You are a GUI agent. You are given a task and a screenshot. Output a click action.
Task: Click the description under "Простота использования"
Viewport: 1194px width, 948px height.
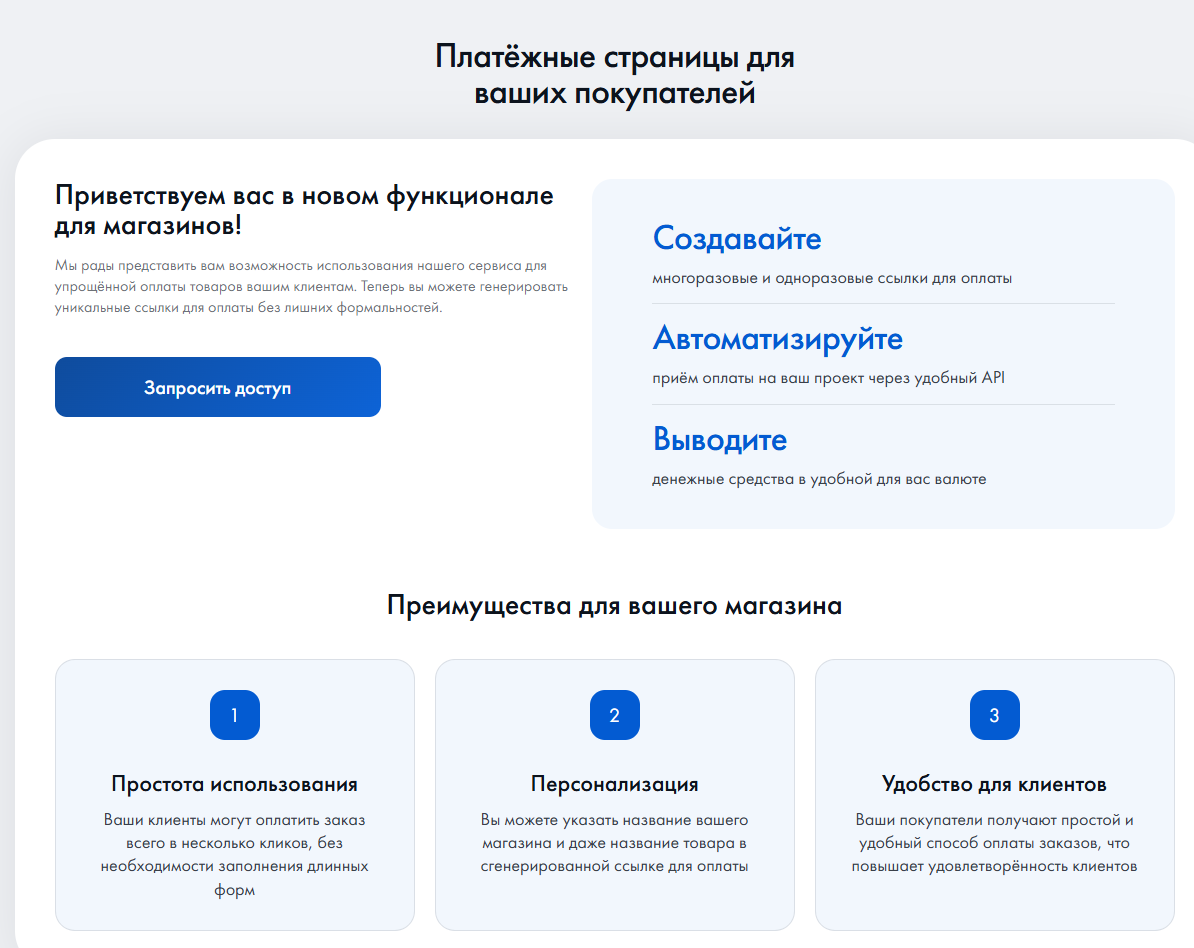tap(235, 855)
